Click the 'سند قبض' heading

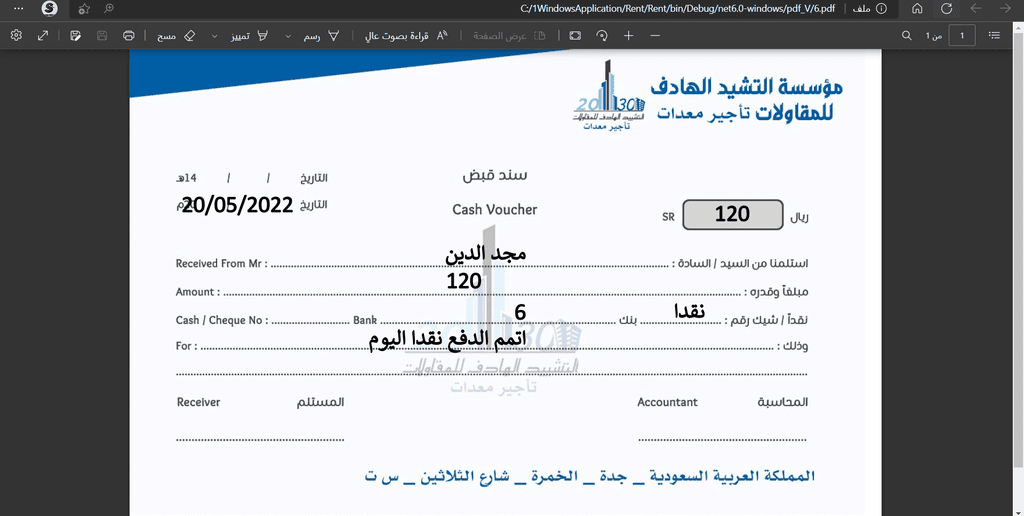pos(494,176)
